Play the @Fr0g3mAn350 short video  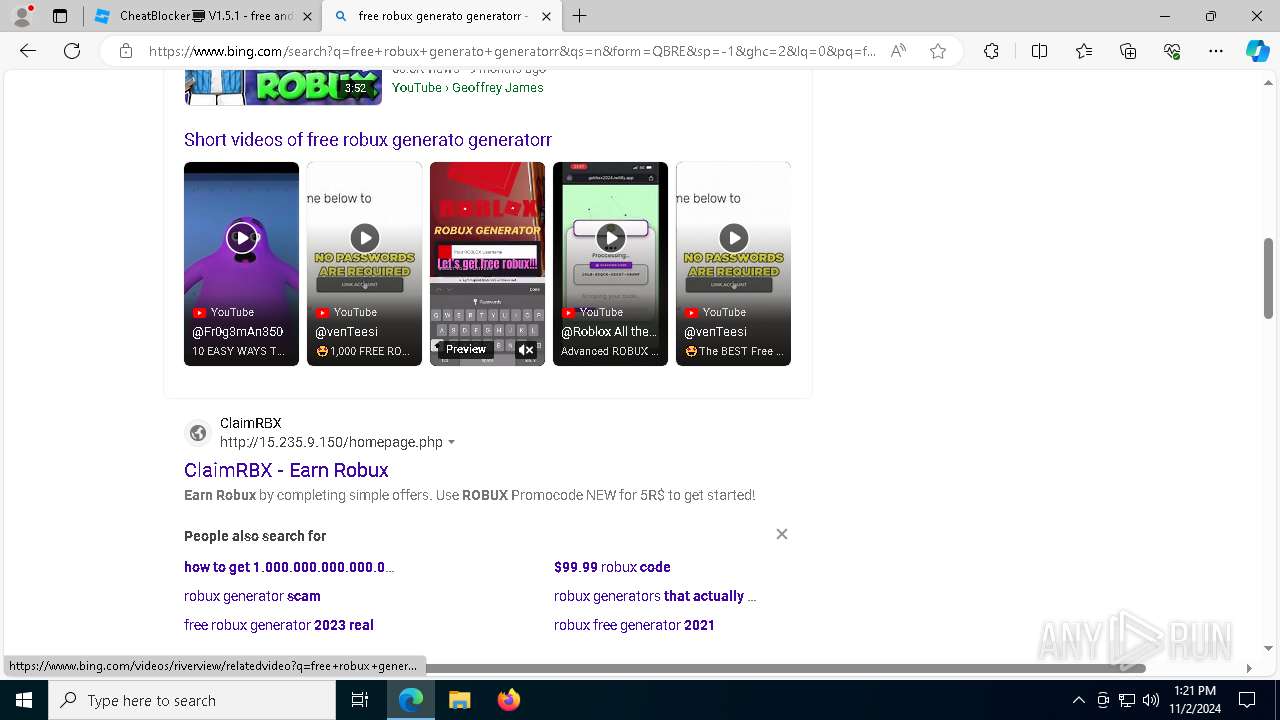(241, 264)
